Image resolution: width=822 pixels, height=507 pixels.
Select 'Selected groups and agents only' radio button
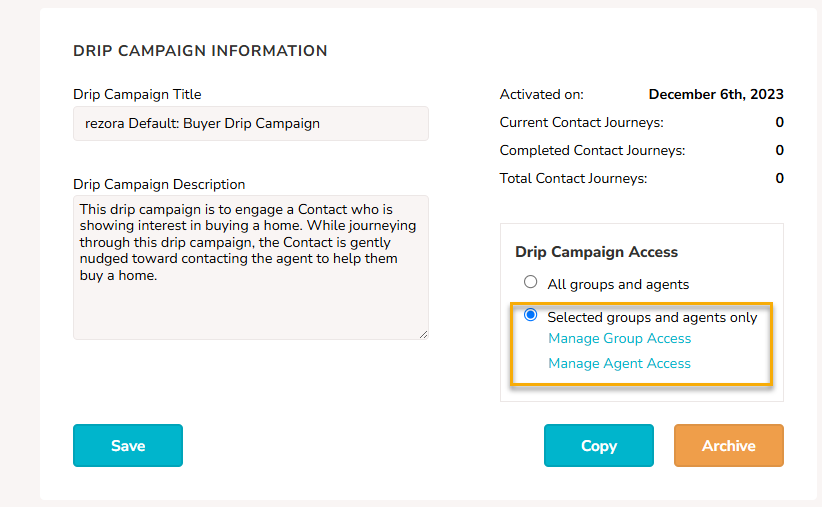(531, 315)
